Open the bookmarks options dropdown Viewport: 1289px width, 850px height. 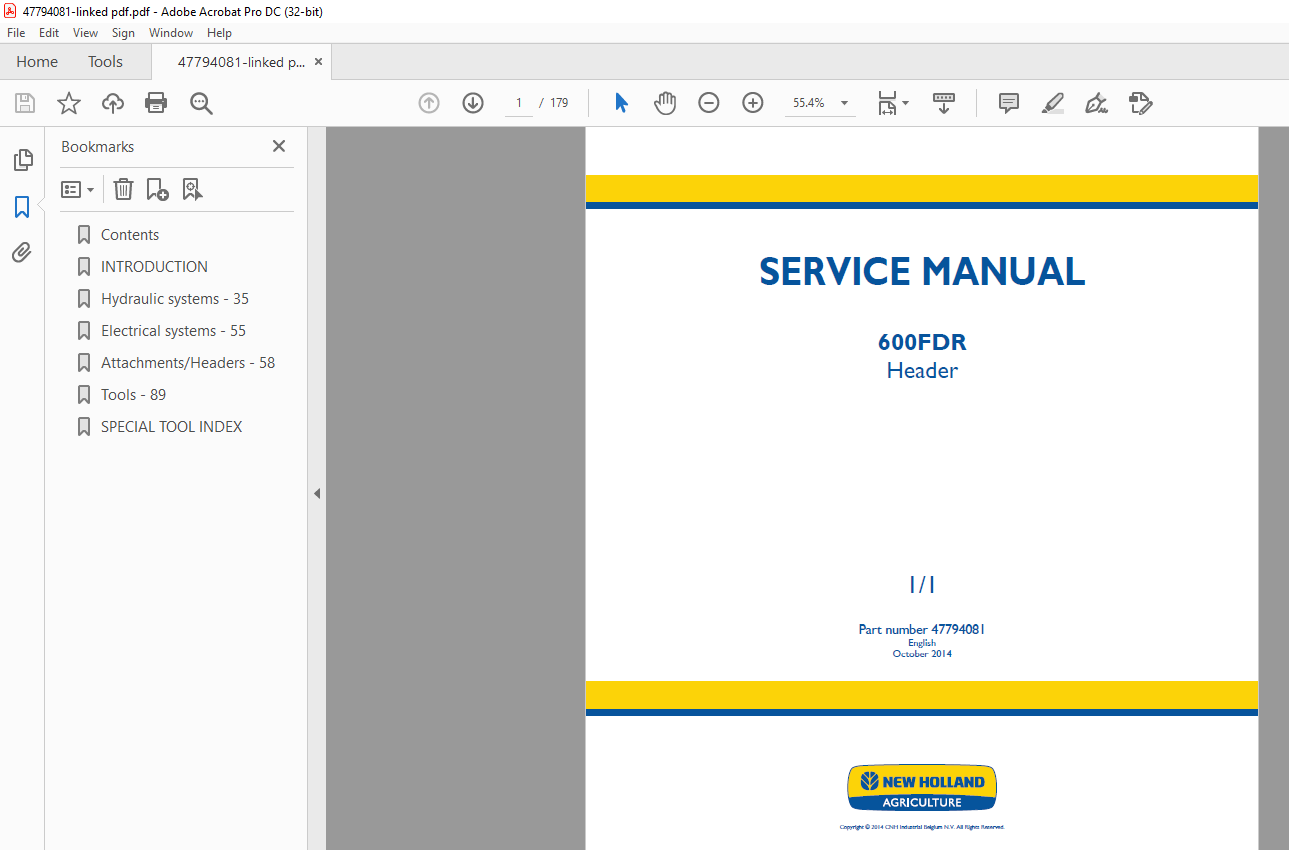pyautogui.click(x=77, y=189)
